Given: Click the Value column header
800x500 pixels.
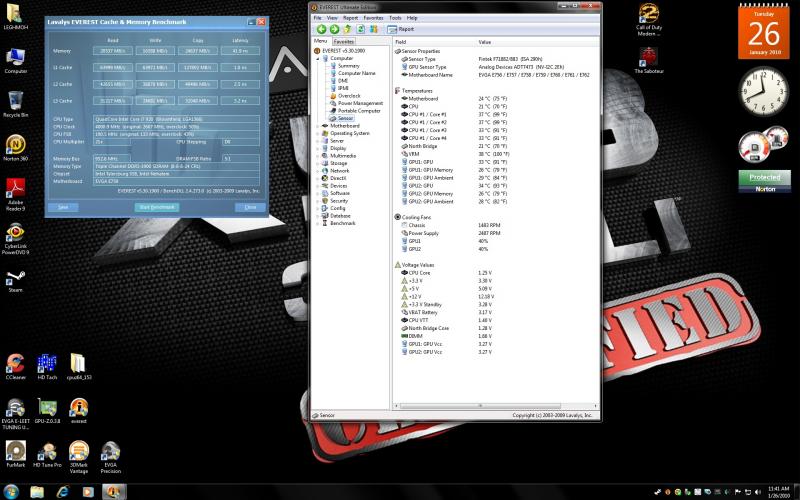Looking at the screenshot, I should point(538,42).
